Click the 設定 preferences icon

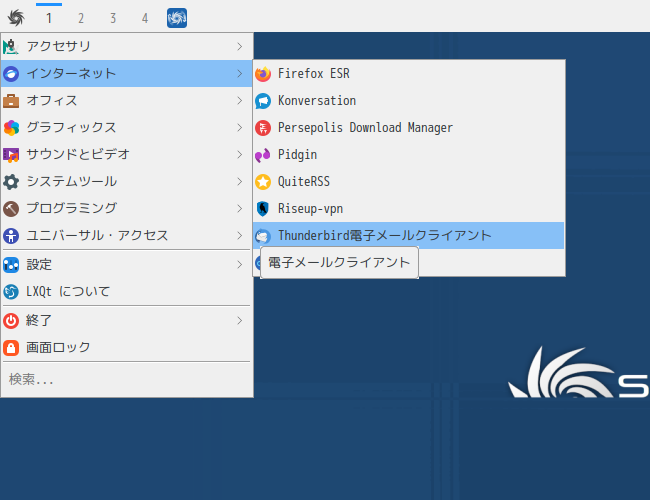coord(11,265)
